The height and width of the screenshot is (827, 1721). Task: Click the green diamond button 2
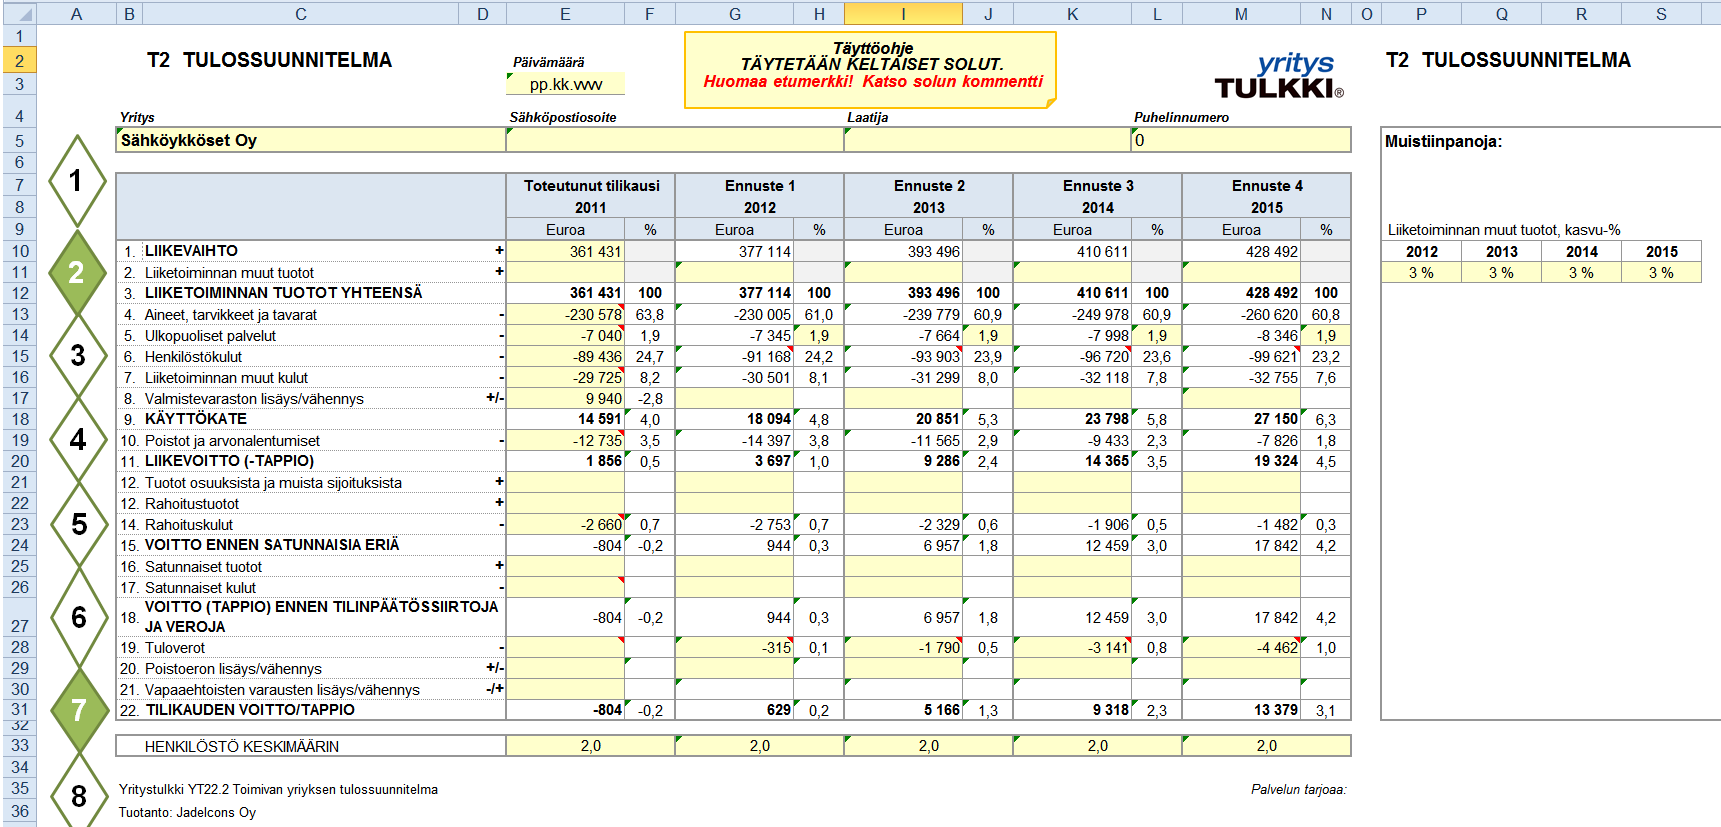click(x=76, y=272)
